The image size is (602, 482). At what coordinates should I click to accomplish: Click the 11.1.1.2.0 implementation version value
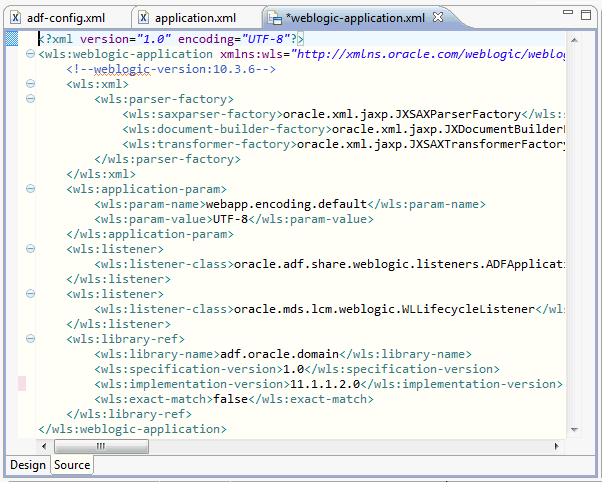pos(325,384)
